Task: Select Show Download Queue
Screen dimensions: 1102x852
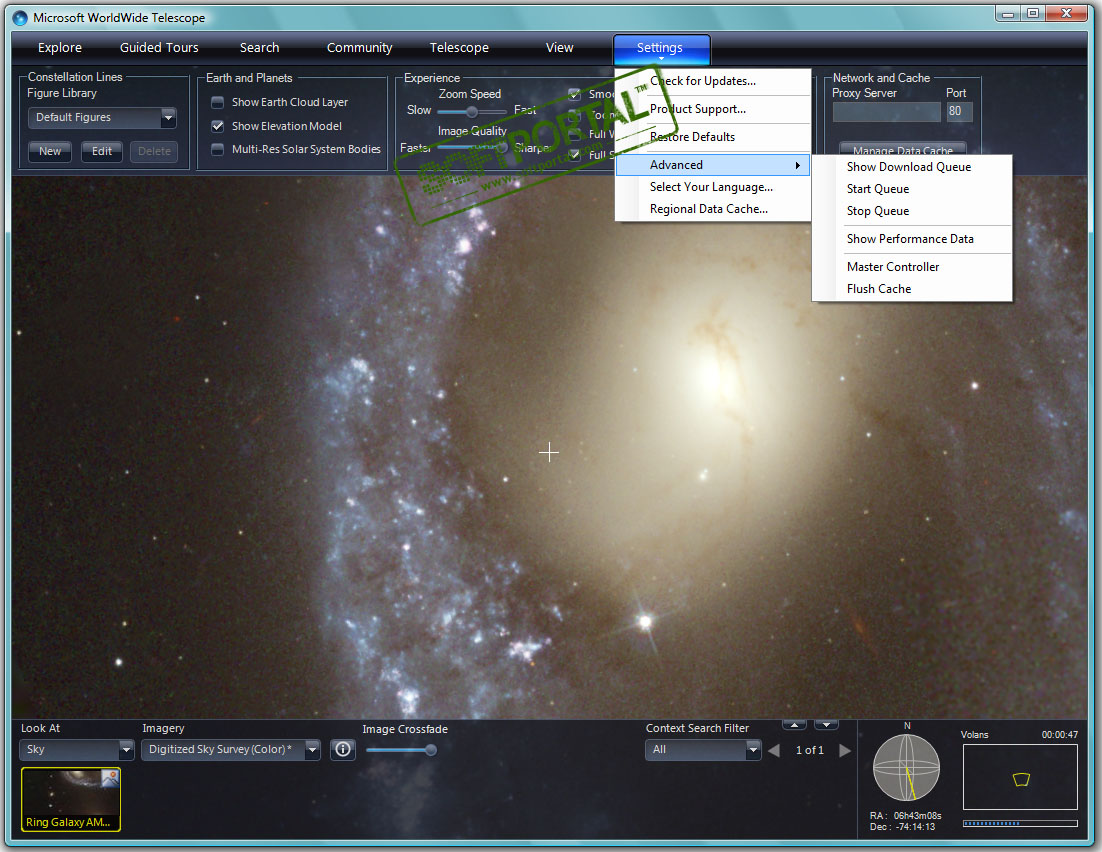Action: coord(912,167)
